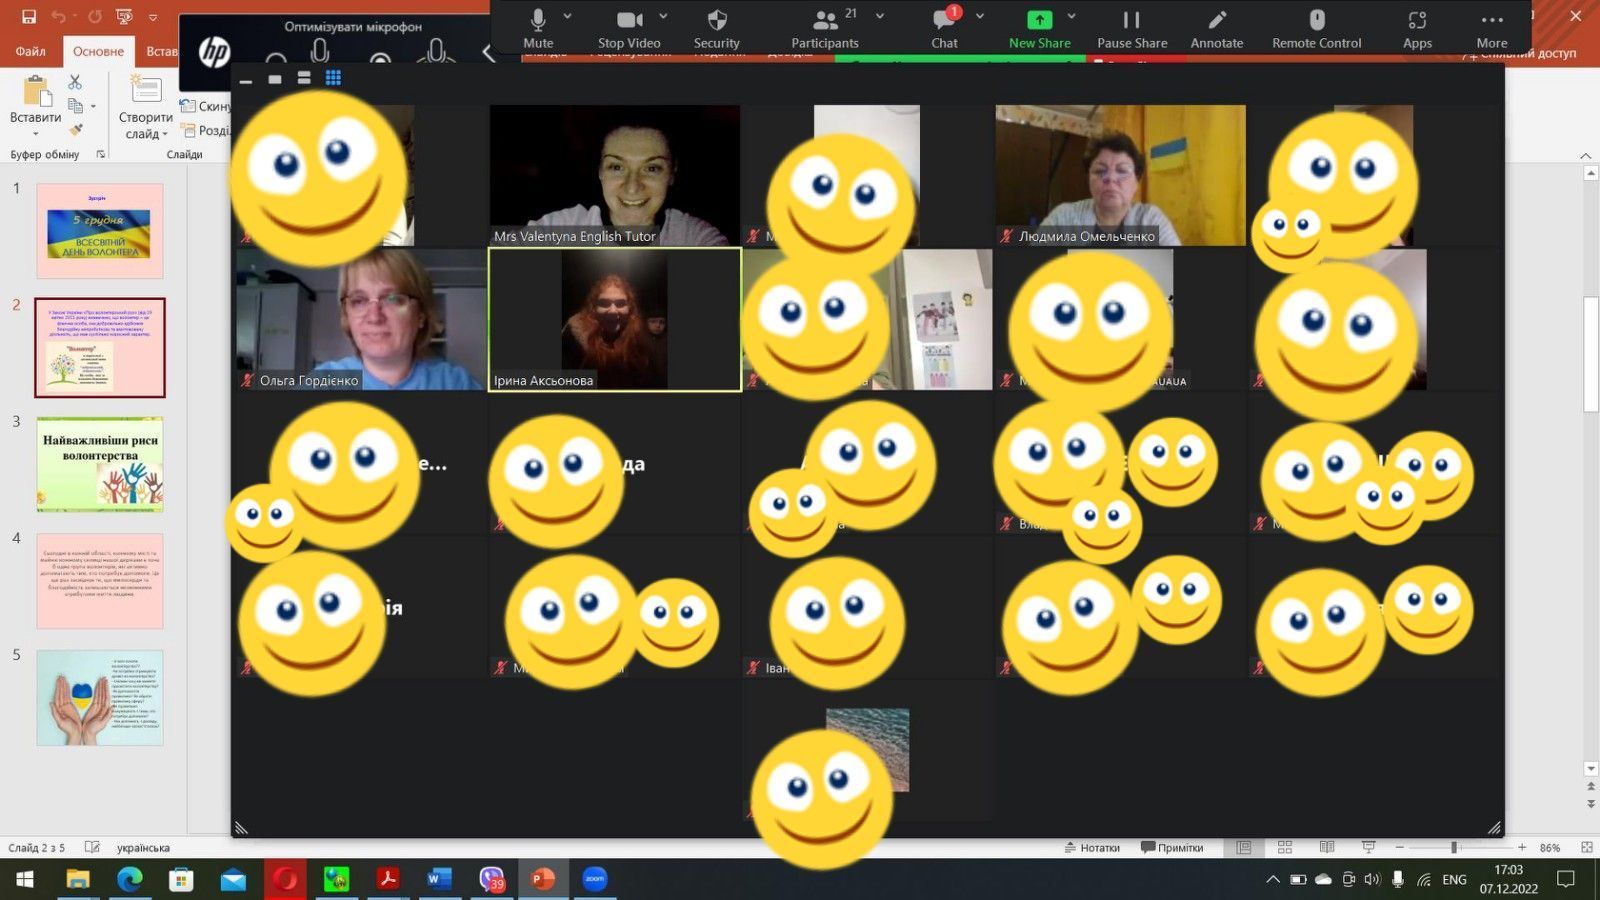Screen dimensions: 1600x900
Task: Click Створити слайд button
Action: pyautogui.click(x=145, y=107)
